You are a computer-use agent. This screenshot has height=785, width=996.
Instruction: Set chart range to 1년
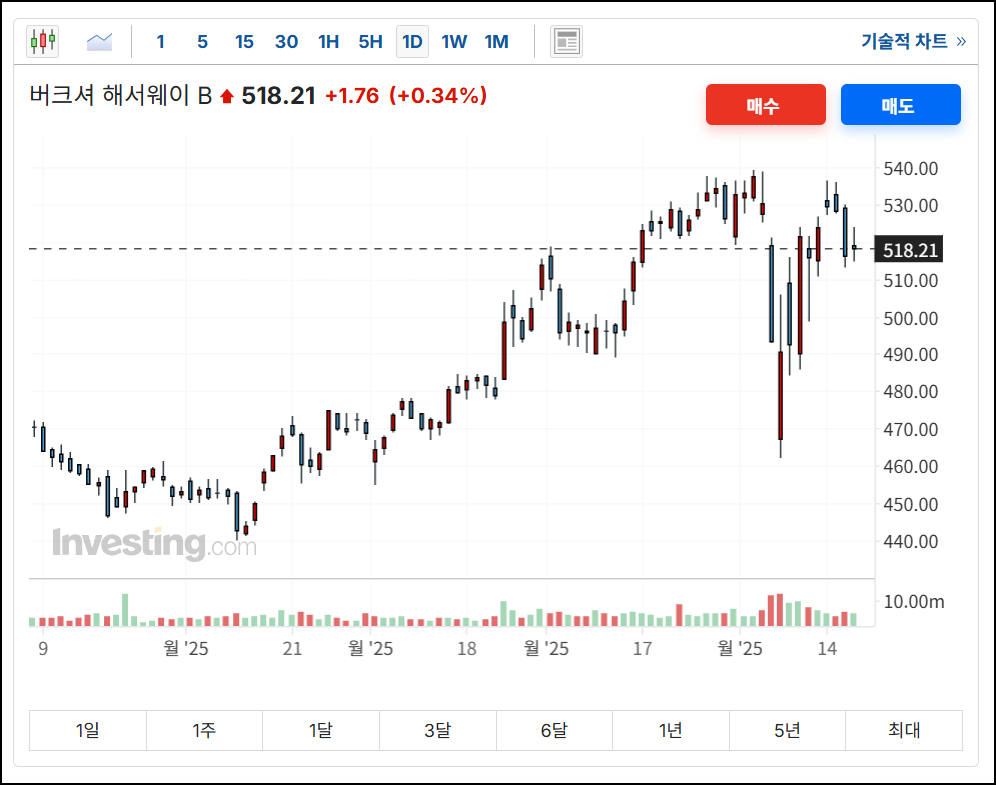[671, 730]
